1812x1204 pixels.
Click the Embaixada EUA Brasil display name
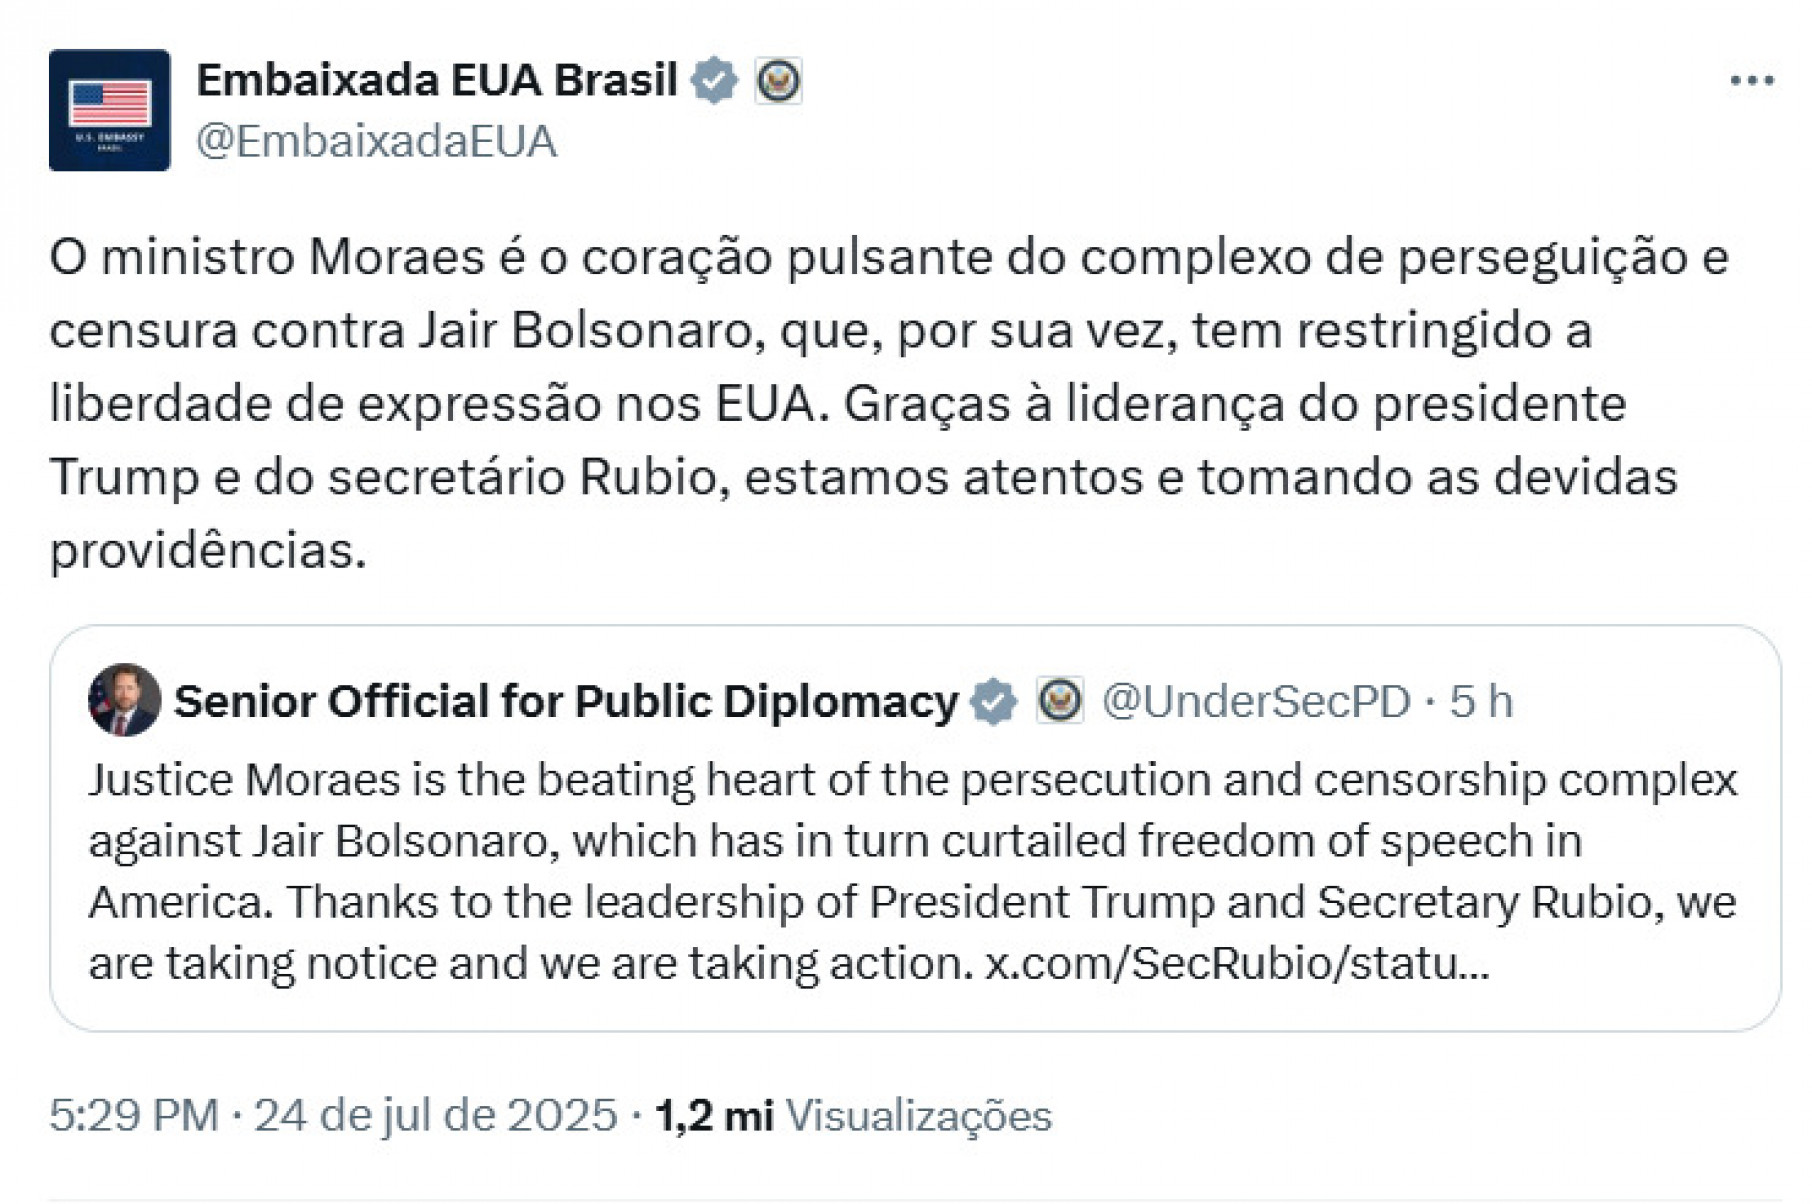coord(438,80)
